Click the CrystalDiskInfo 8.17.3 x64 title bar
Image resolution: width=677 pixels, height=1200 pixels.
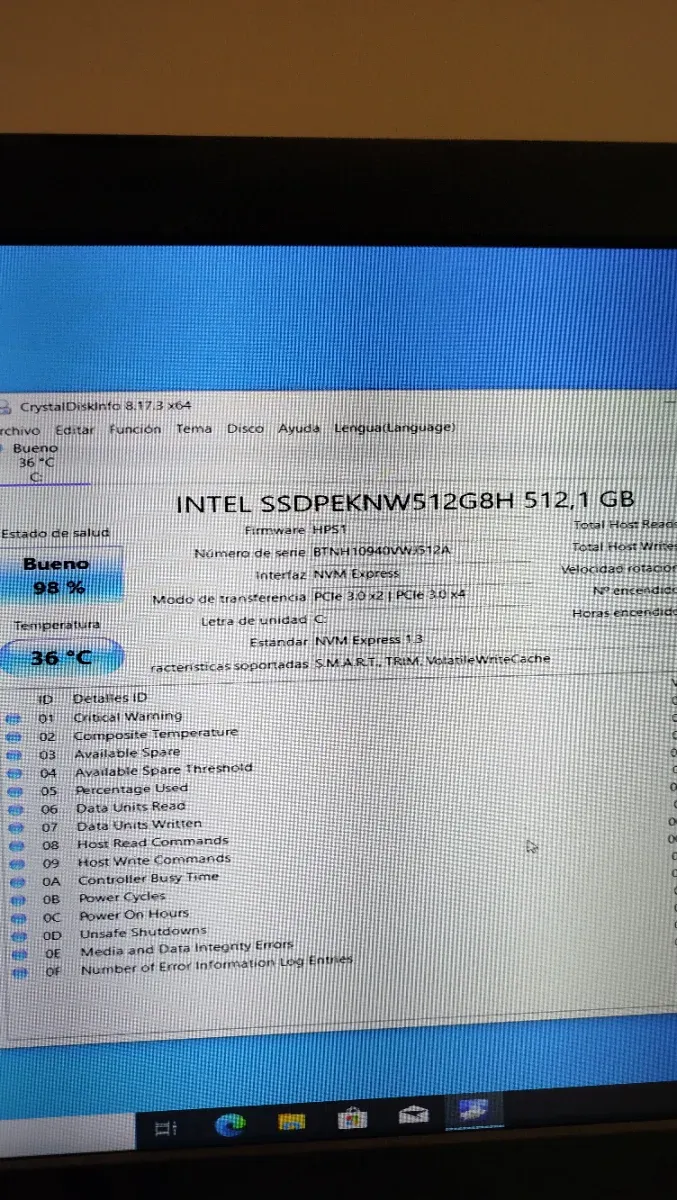105,406
